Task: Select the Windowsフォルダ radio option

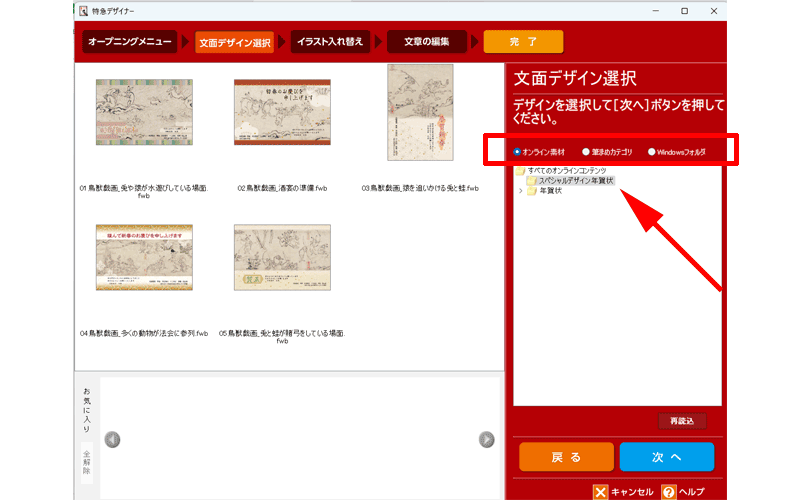Action: [652, 152]
